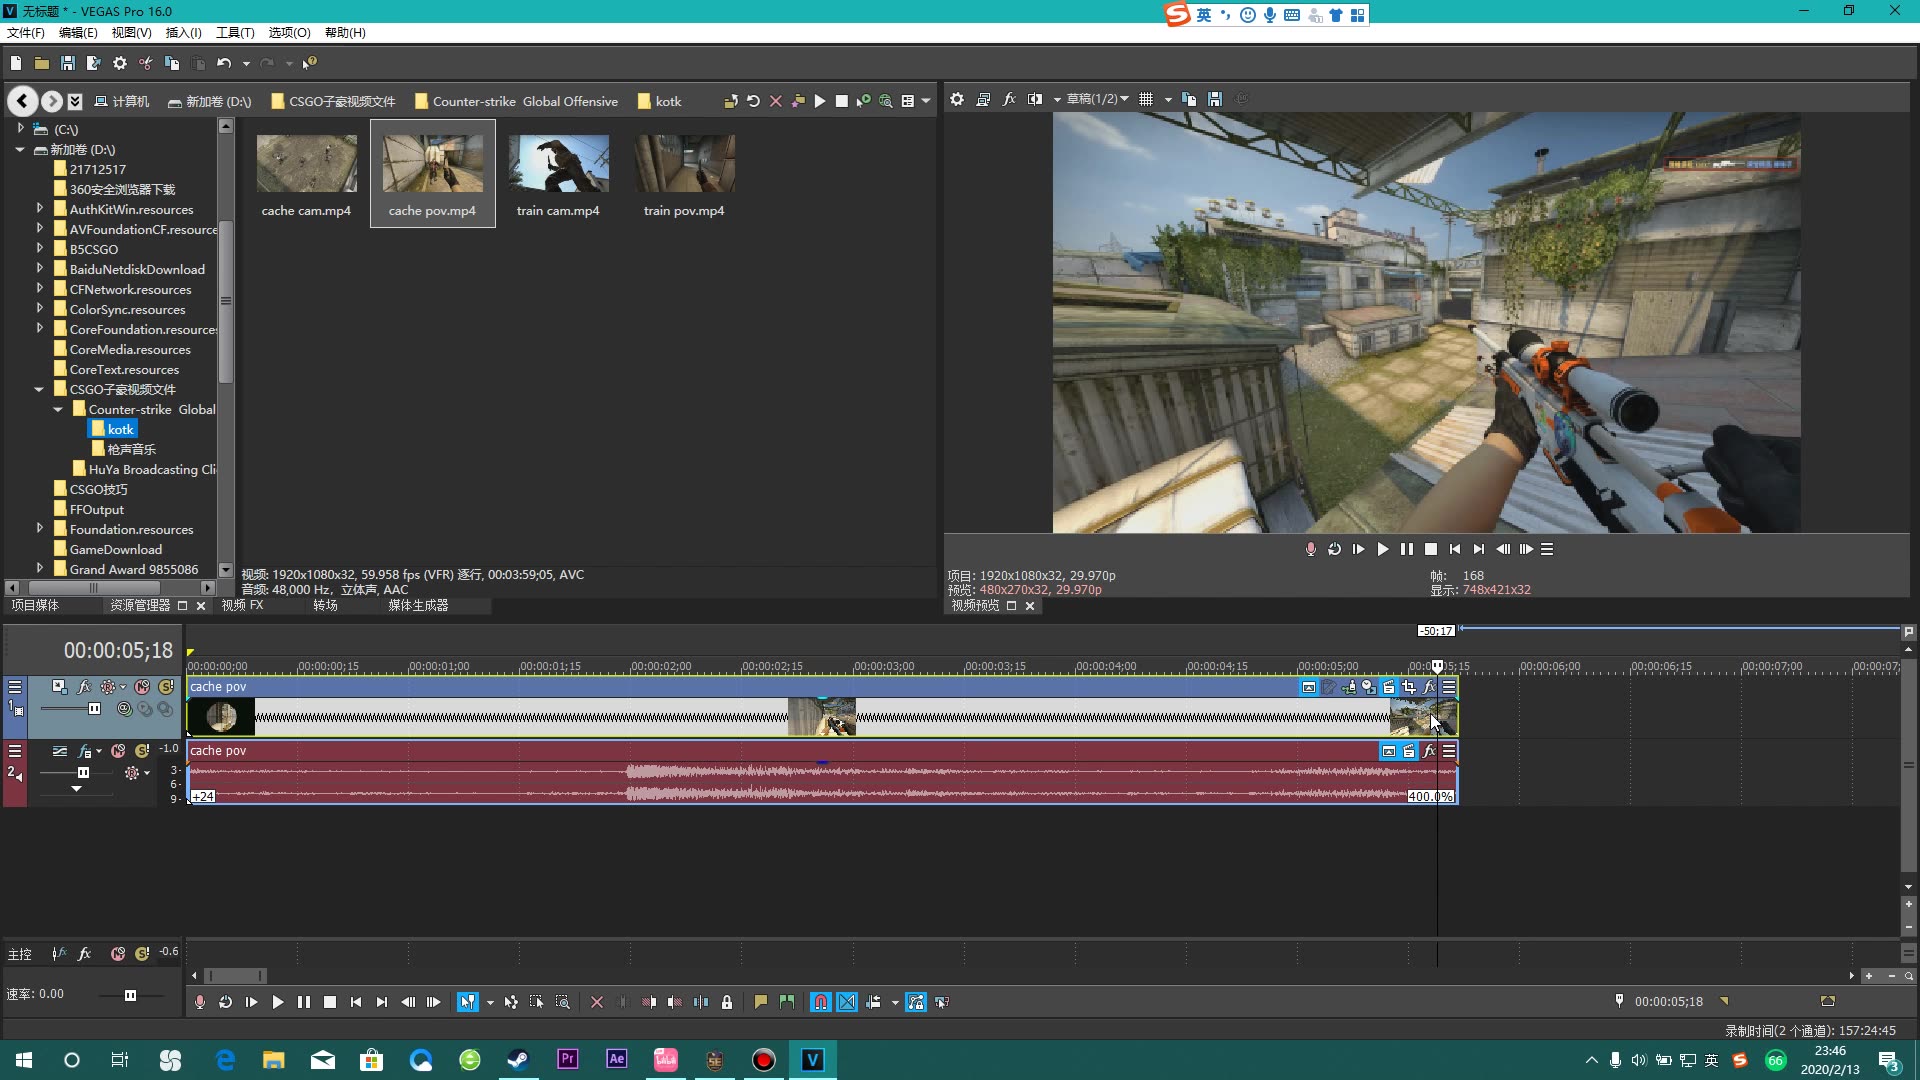Toggle event lock padlock icon
Image resolution: width=1920 pixels, height=1080 pixels.
pyautogui.click(x=727, y=1002)
